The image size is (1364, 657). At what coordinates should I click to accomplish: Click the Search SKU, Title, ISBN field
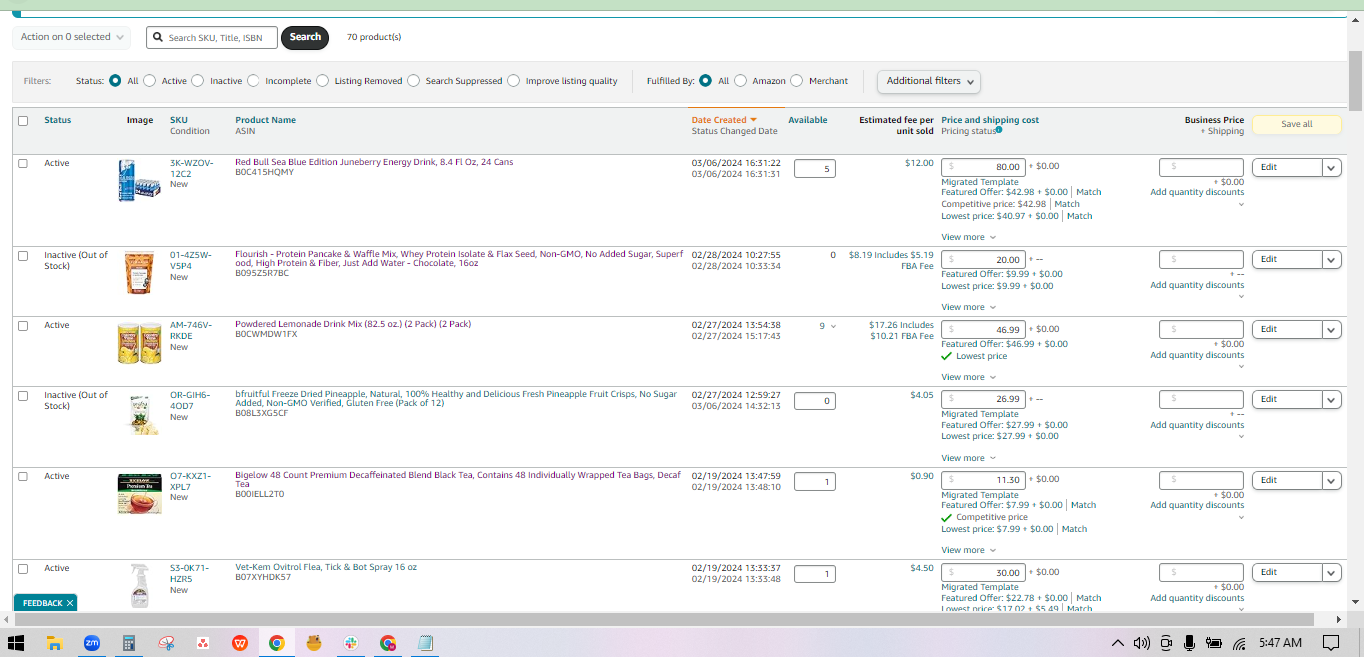[212, 38]
